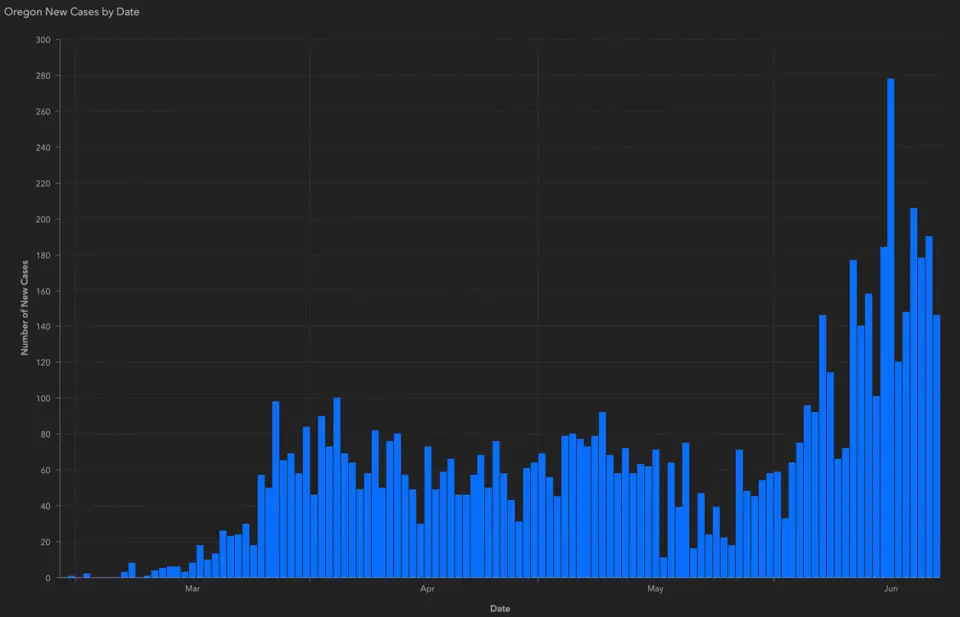960x617 pixels.
Task: Click the tallest bar peaking near 278 cases
Action: [890, 328]
